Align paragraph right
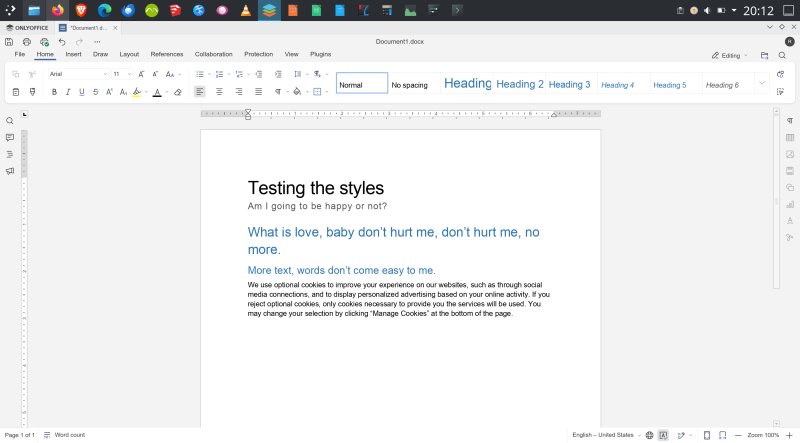The image size is (800, 443). (x=239, y=92)
